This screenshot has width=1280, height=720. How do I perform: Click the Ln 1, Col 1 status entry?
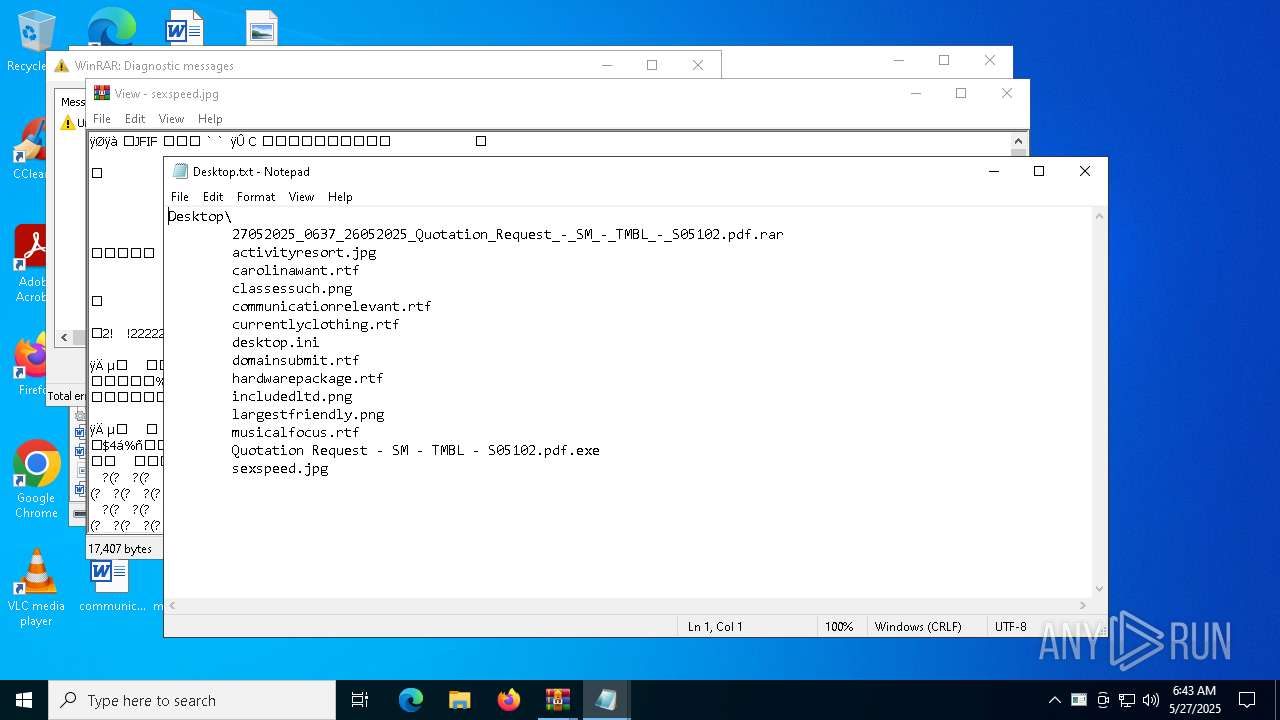tap(715, 627)
